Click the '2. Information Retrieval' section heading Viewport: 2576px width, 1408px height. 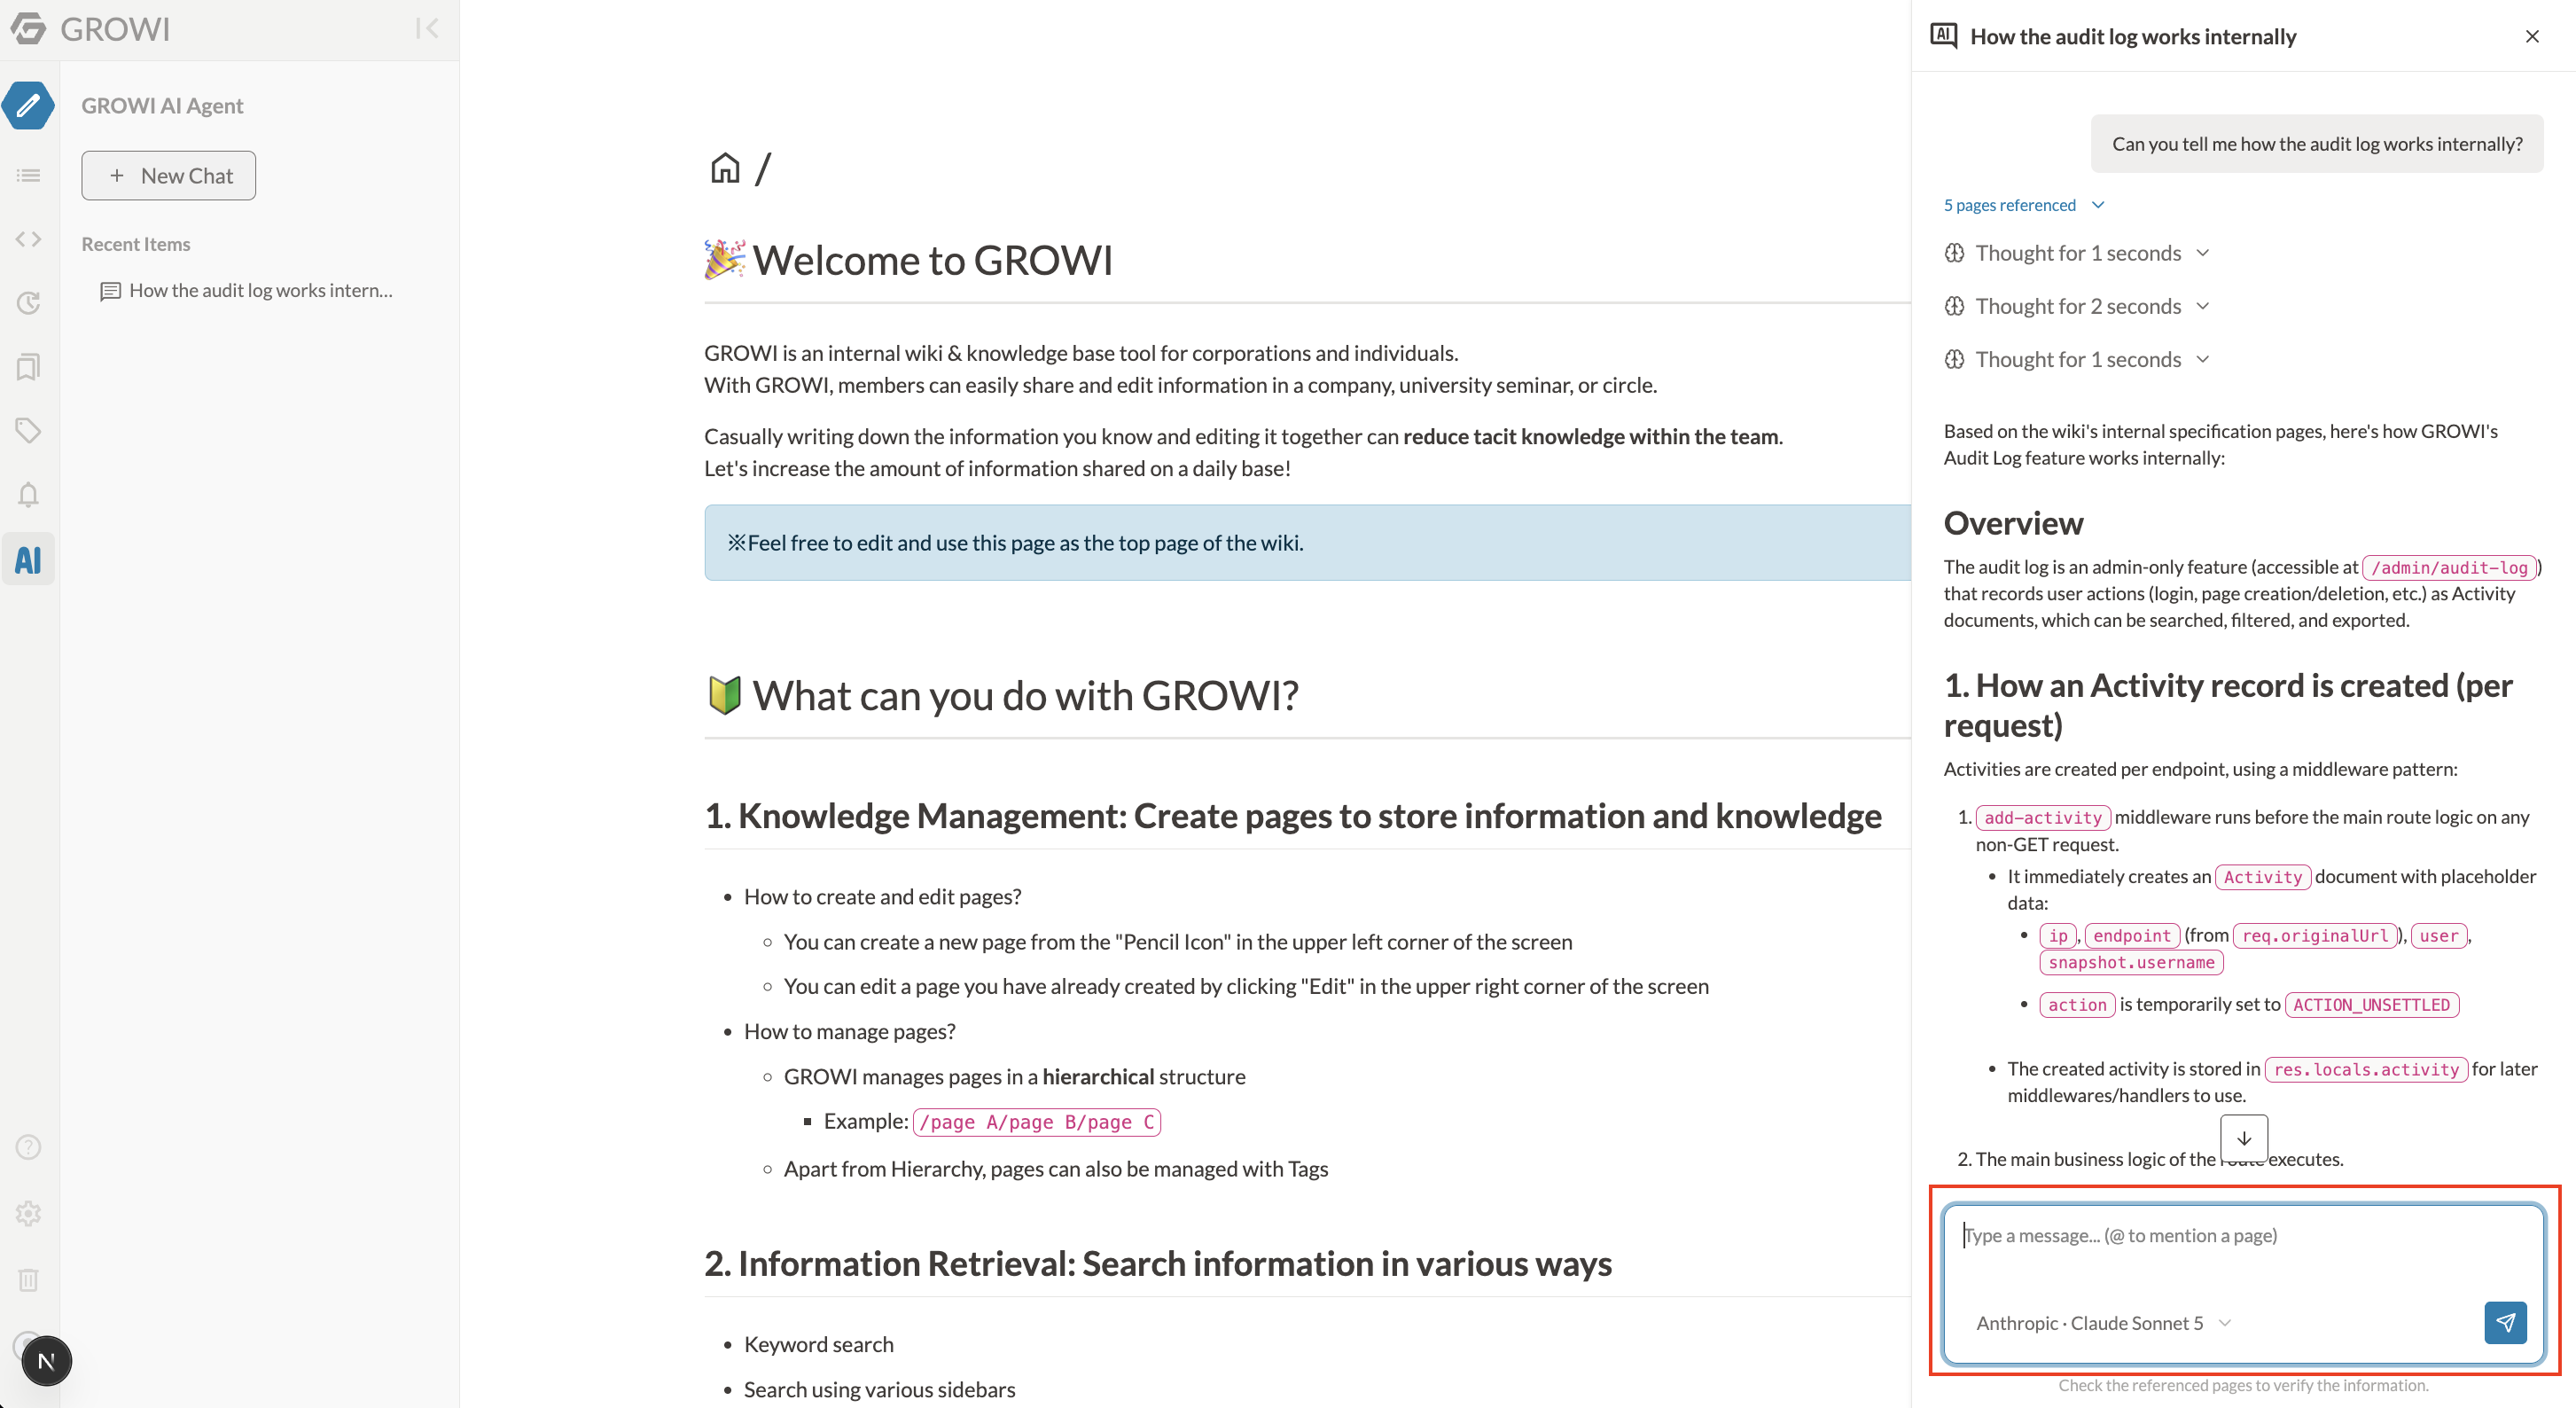click(1158, 1264)
